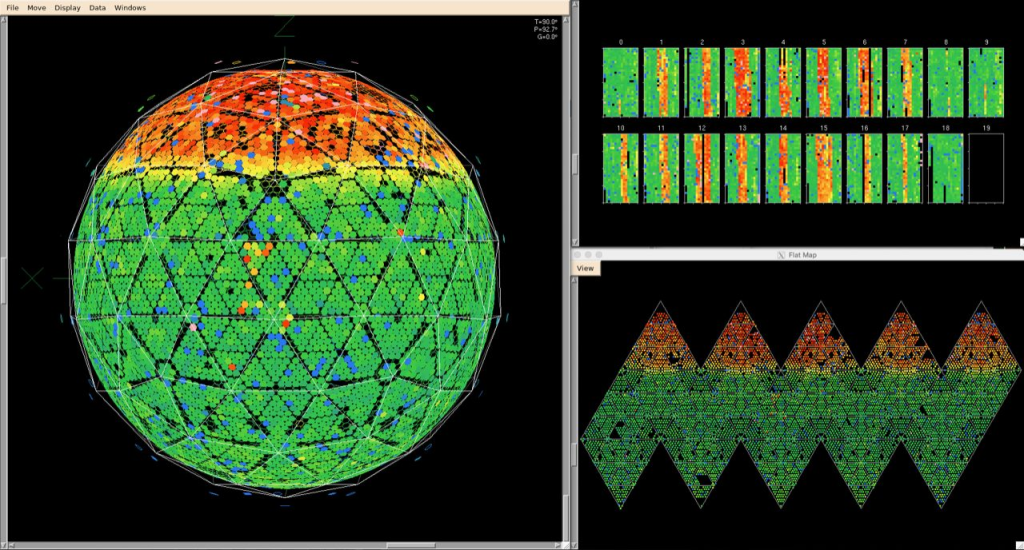Click the green Z axis marker
The image size is (1024, 550).
285,25
